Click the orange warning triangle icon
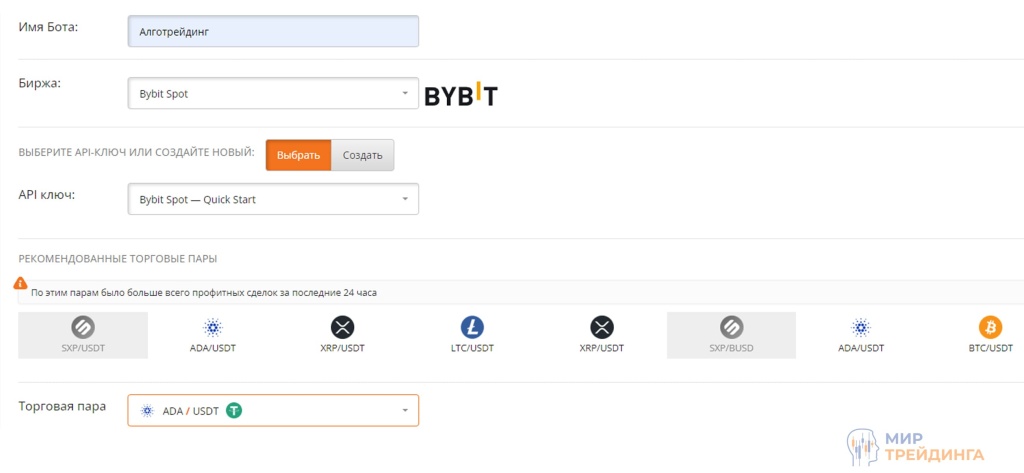1024x473 pixels. pos(20,283)
